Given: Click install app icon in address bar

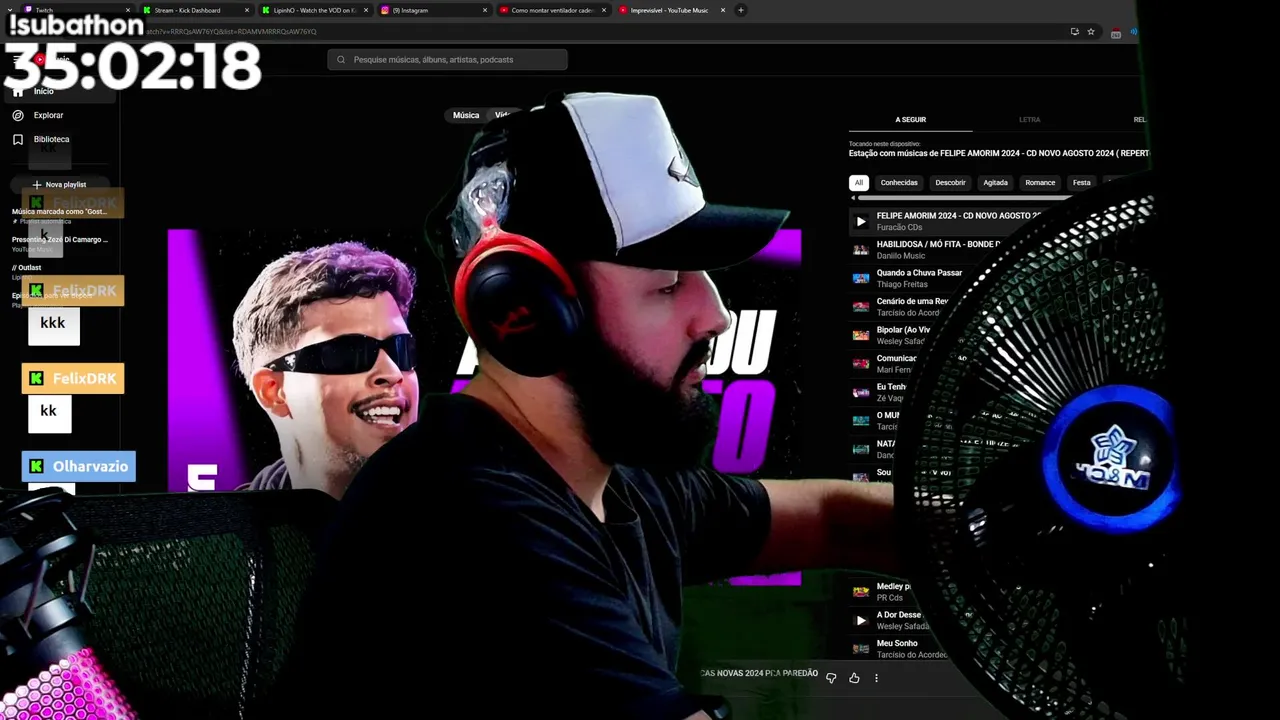Looking at the screenshot, I should 1075,32.
